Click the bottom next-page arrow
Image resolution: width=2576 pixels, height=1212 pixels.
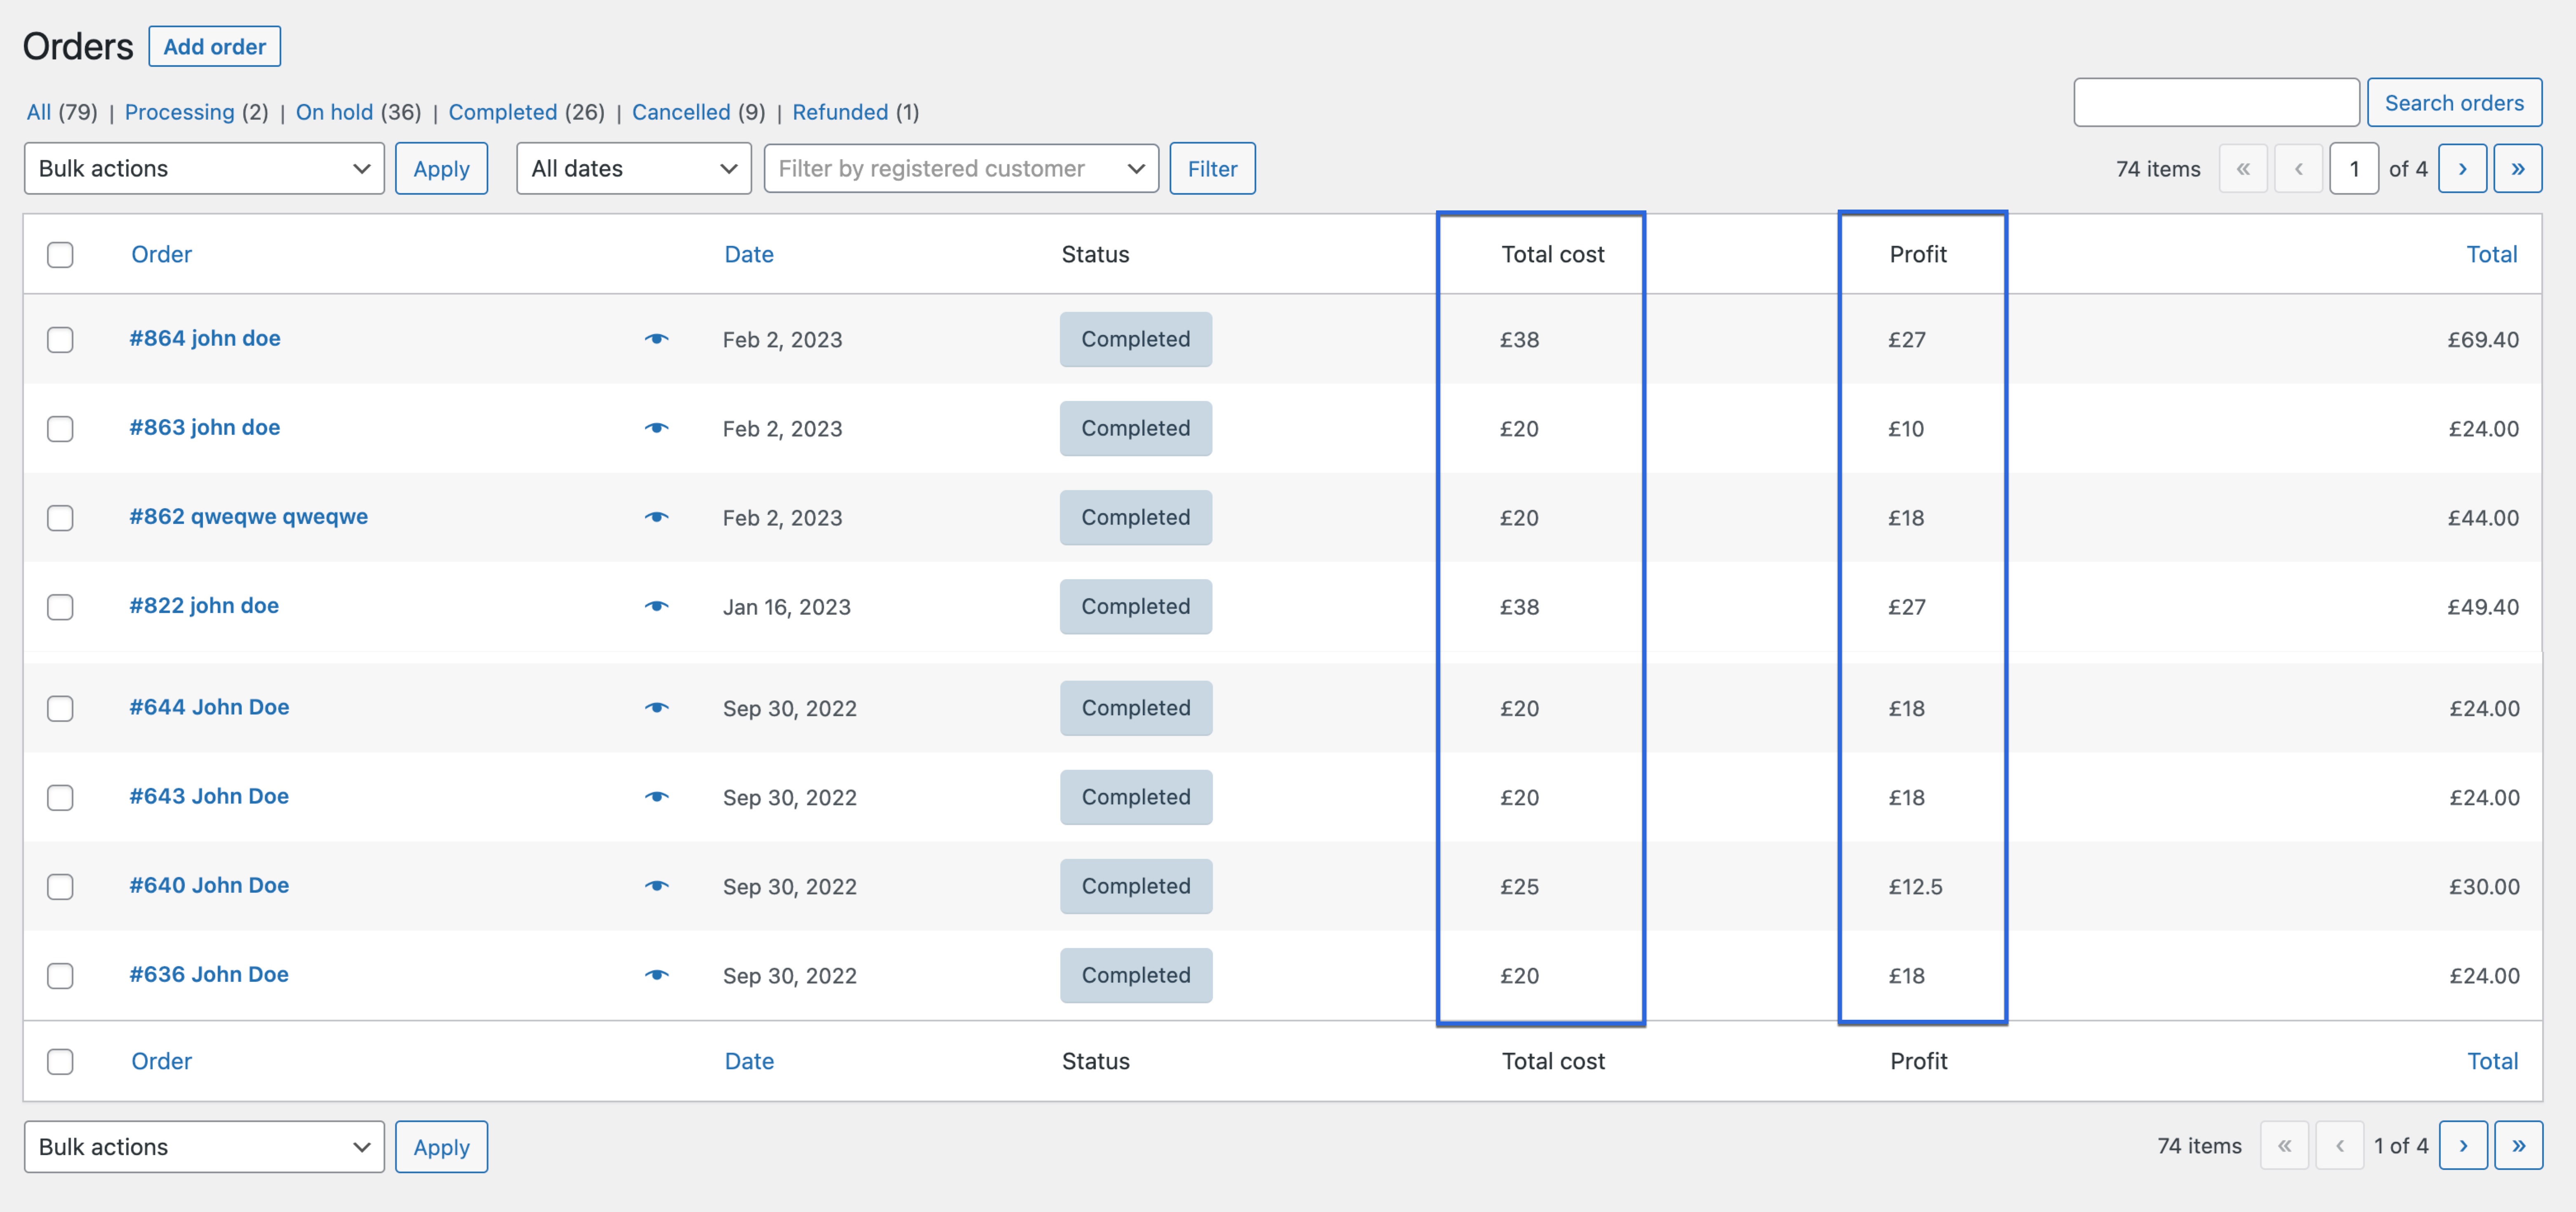(x=2464, y=1146)
